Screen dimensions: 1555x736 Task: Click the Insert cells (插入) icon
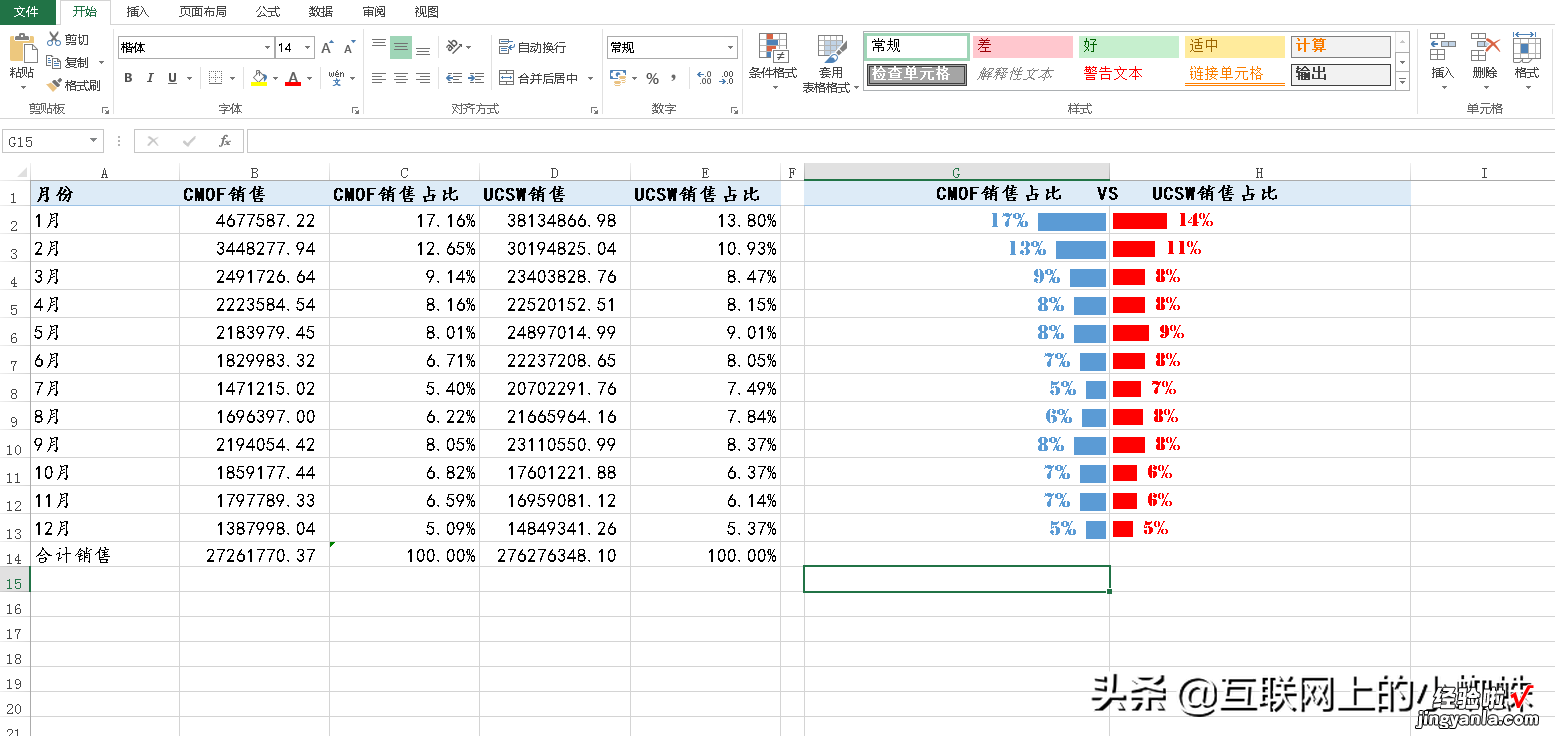(x=1442, y=47)
